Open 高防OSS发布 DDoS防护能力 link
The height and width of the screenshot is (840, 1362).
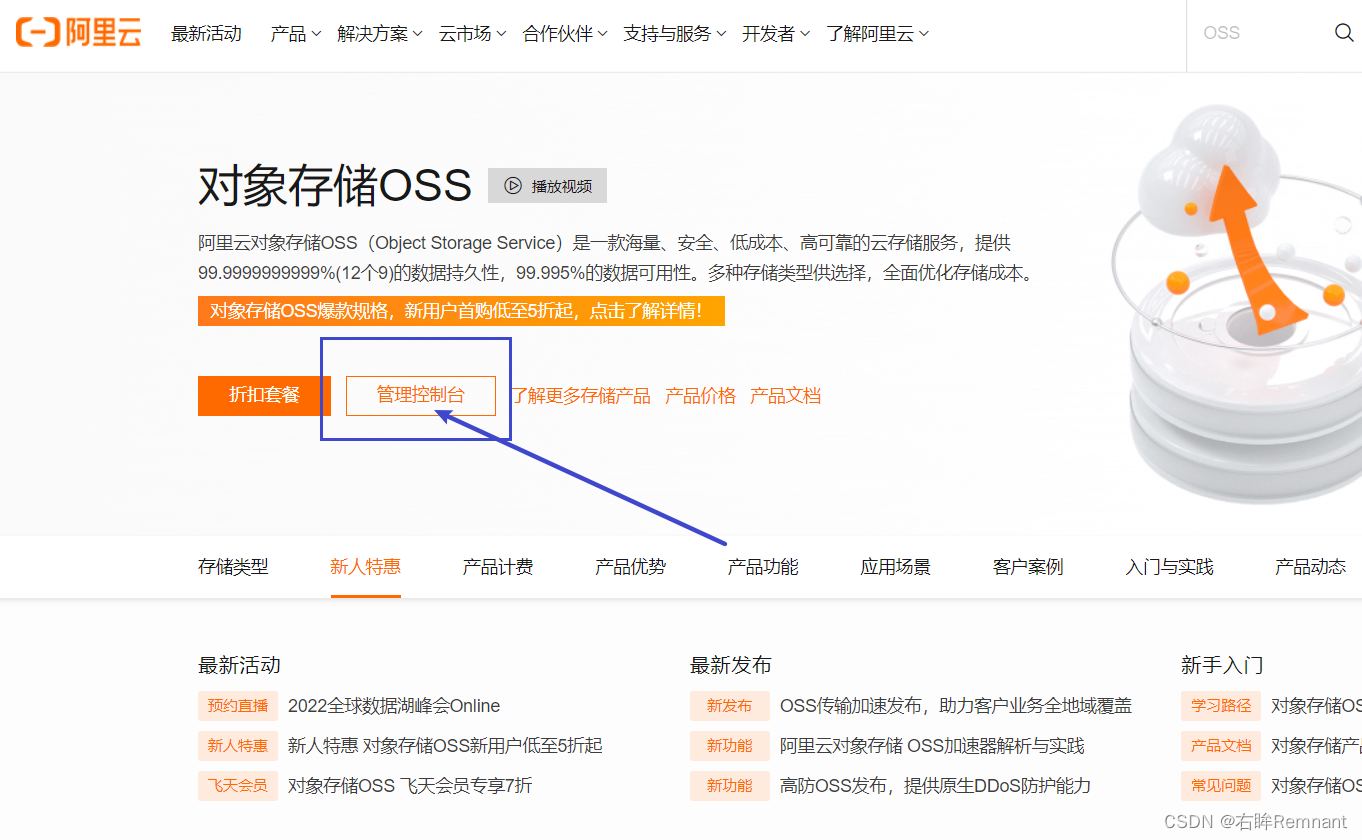click(935, 786)
